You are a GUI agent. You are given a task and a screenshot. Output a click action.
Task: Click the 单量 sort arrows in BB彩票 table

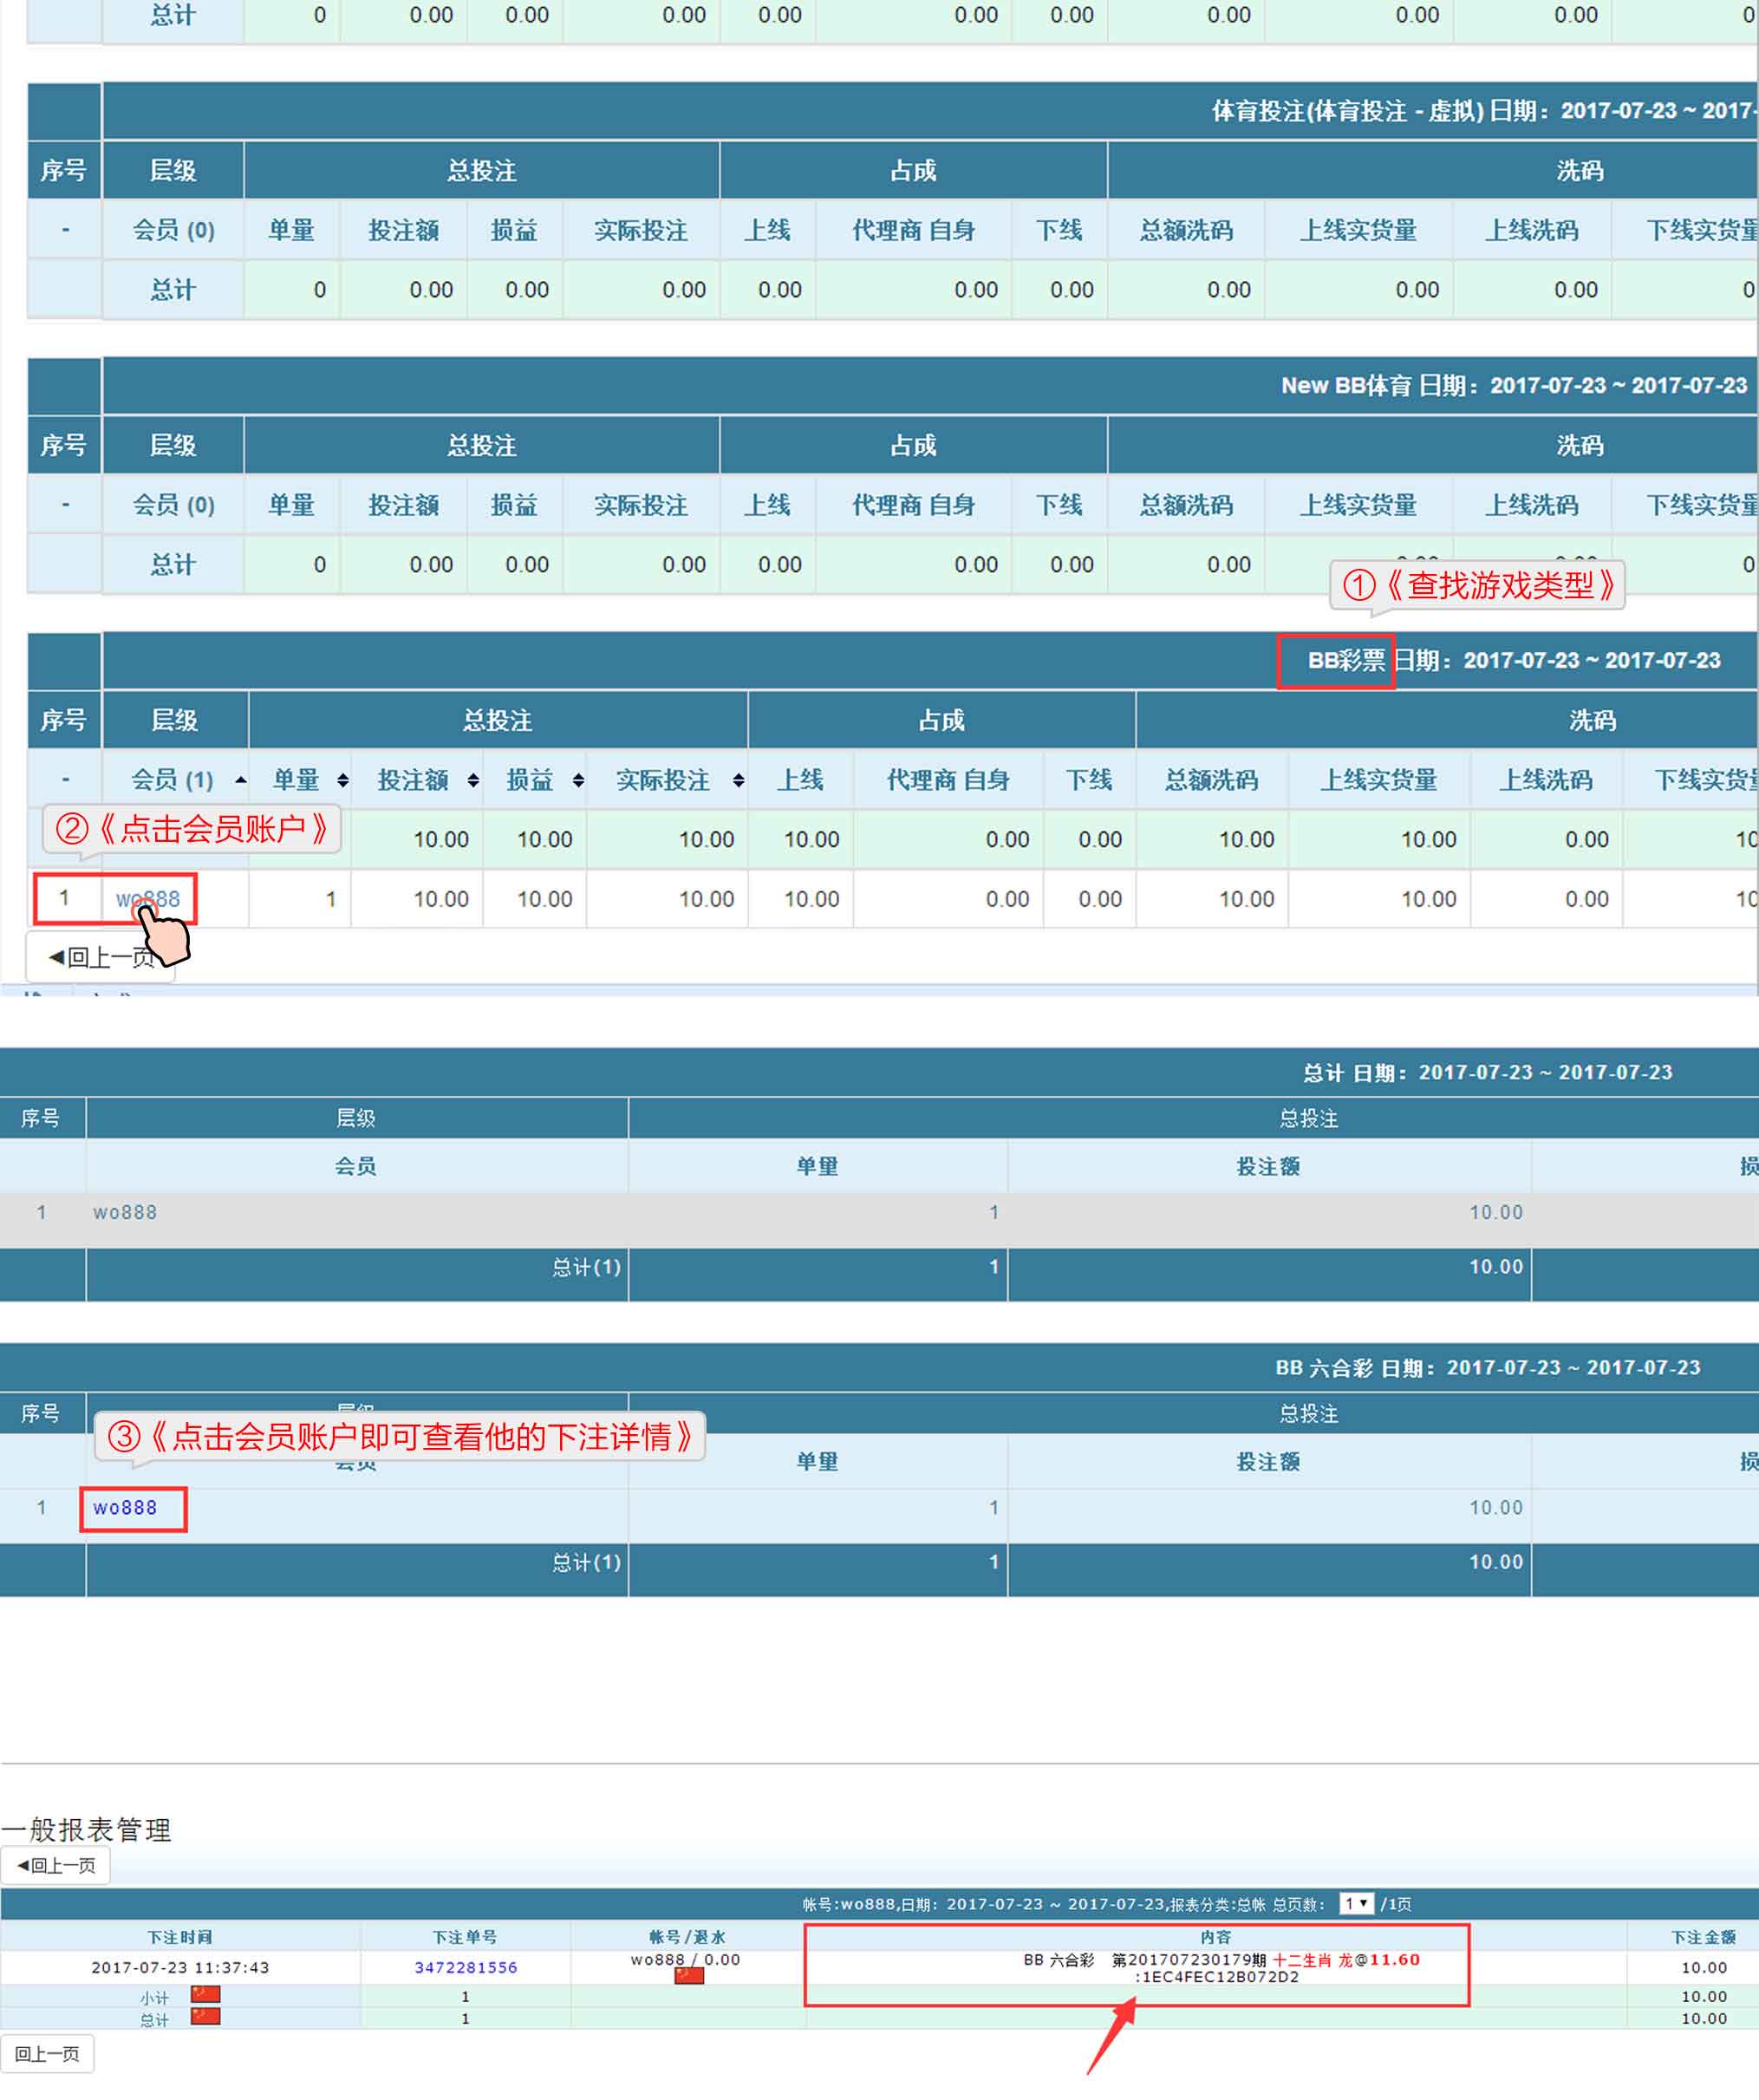point(343,780)
